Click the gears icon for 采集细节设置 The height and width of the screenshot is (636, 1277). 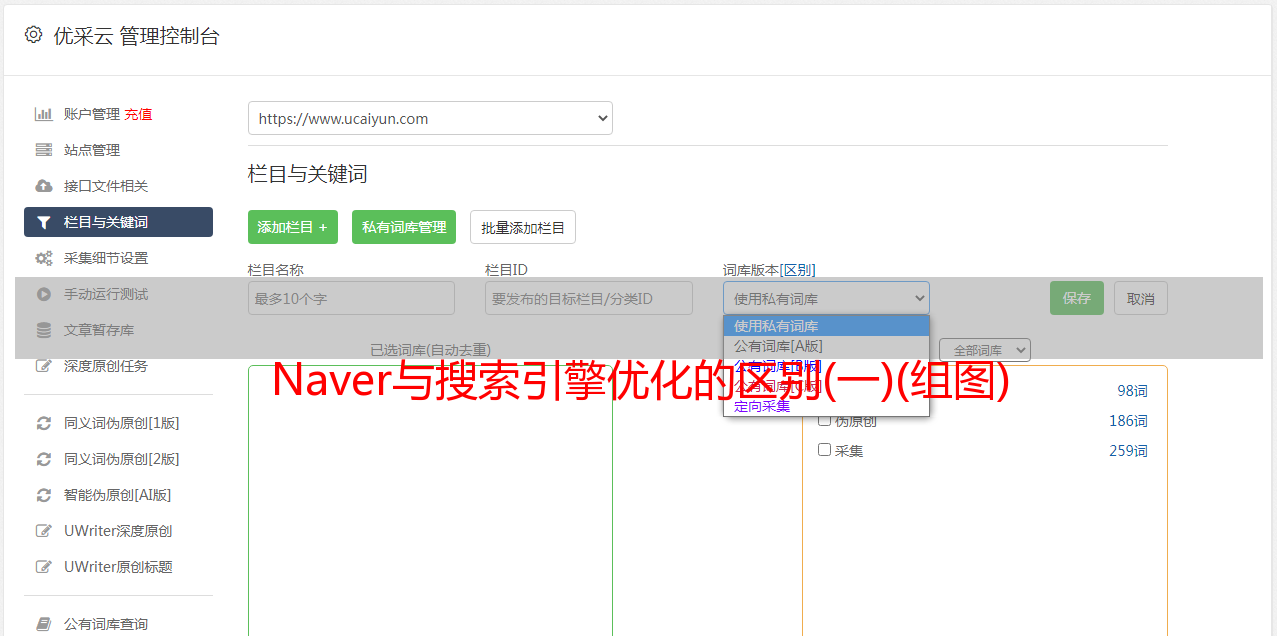tap(43, 258)
